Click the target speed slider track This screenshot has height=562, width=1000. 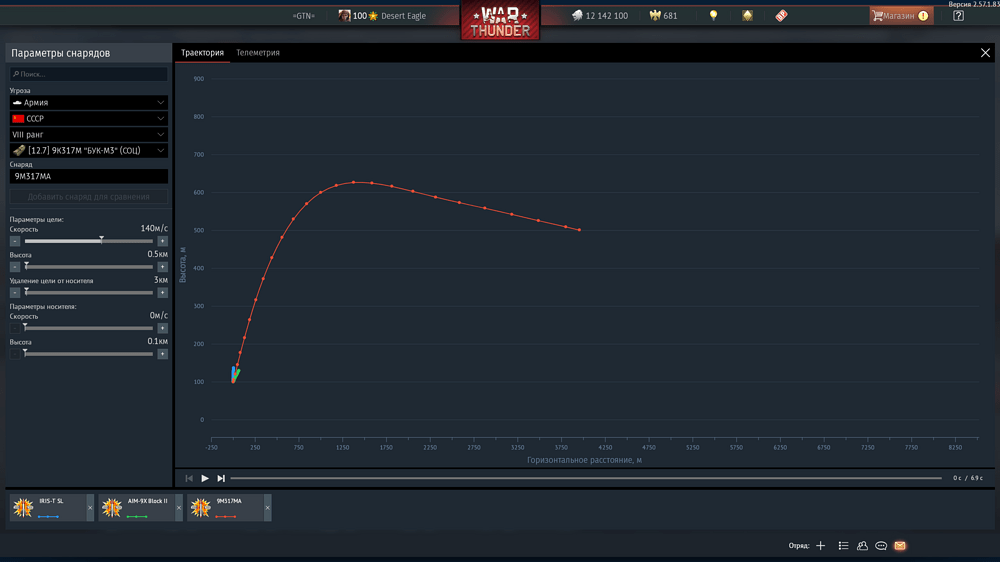point(89,241)
